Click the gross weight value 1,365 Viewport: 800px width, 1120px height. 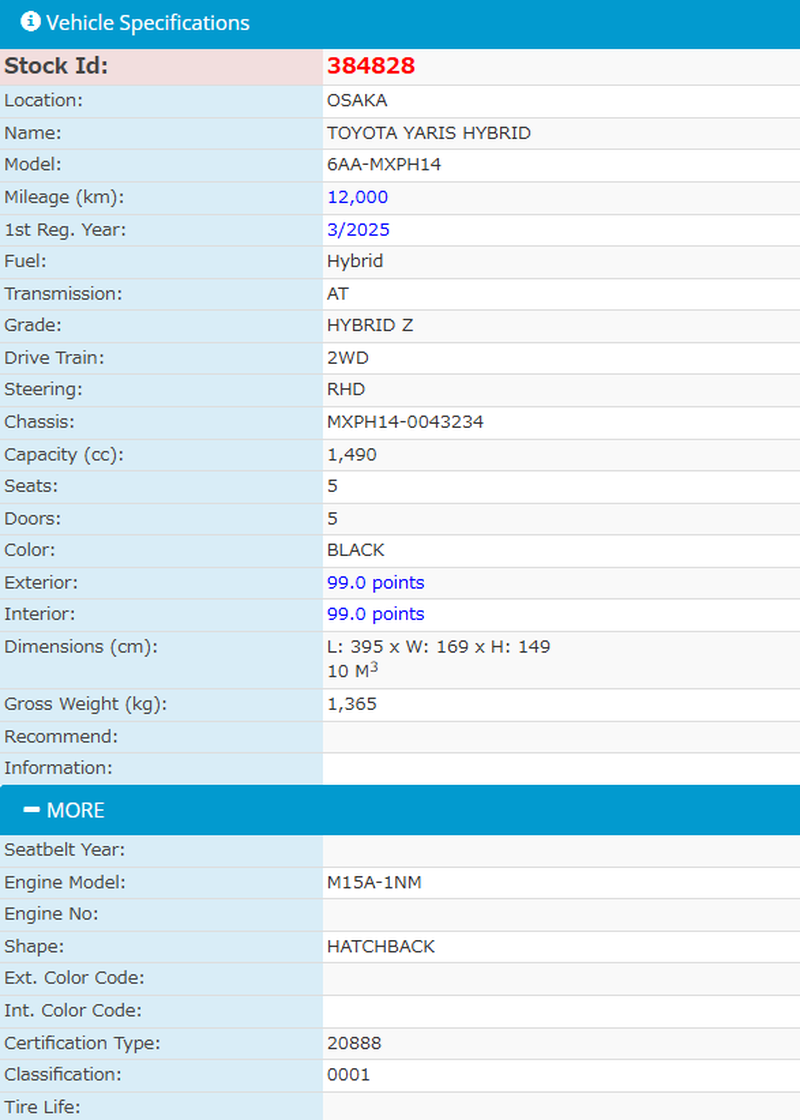(x=351, y=704)
